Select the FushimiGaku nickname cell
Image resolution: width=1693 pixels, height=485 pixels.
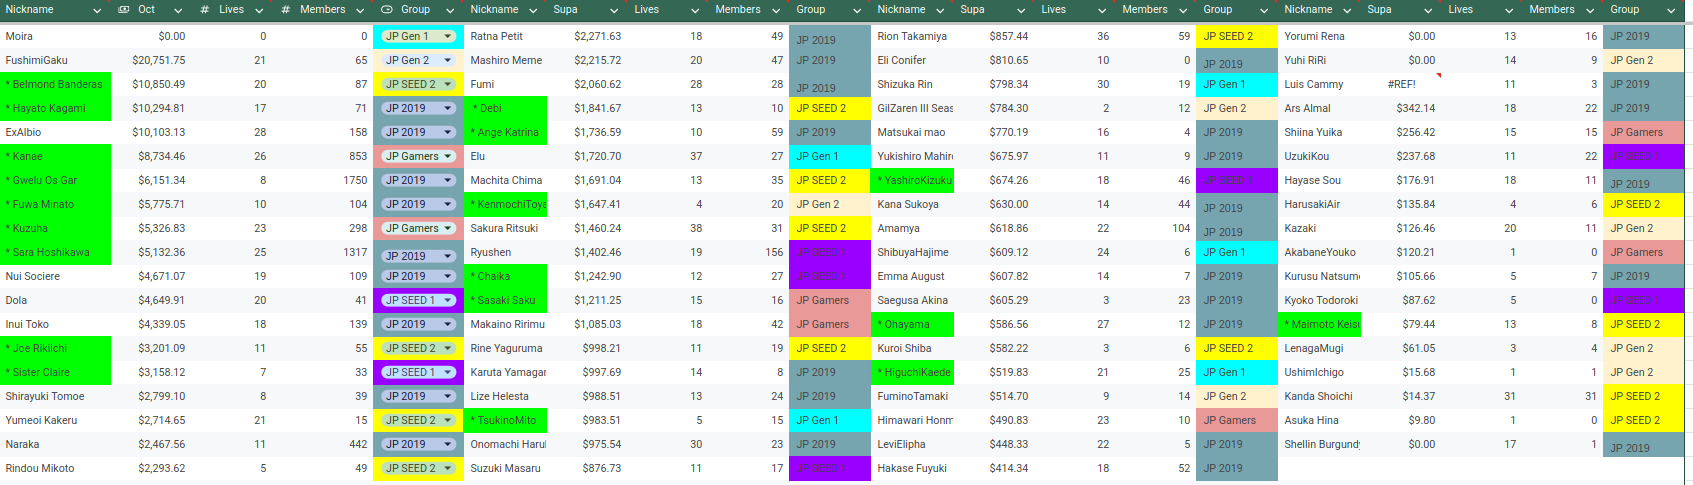tap(56, 60)
